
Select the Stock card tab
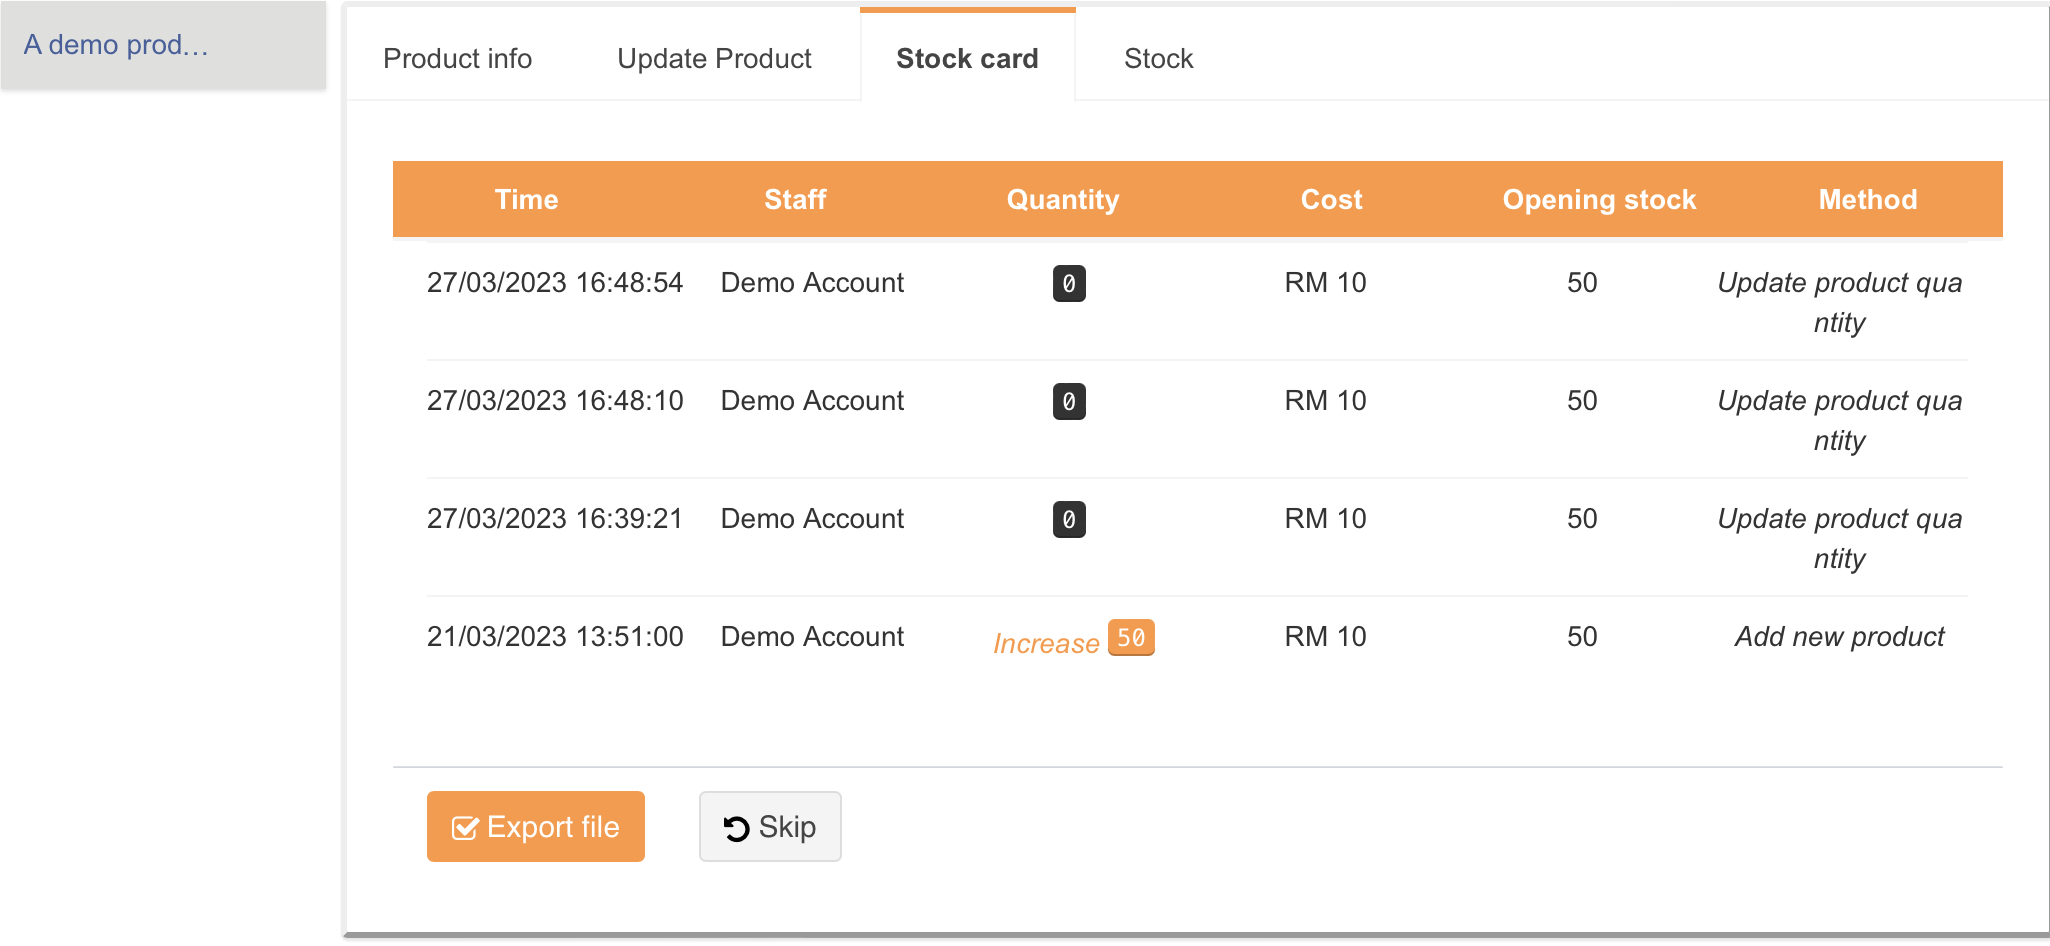(x=967, y=59)
